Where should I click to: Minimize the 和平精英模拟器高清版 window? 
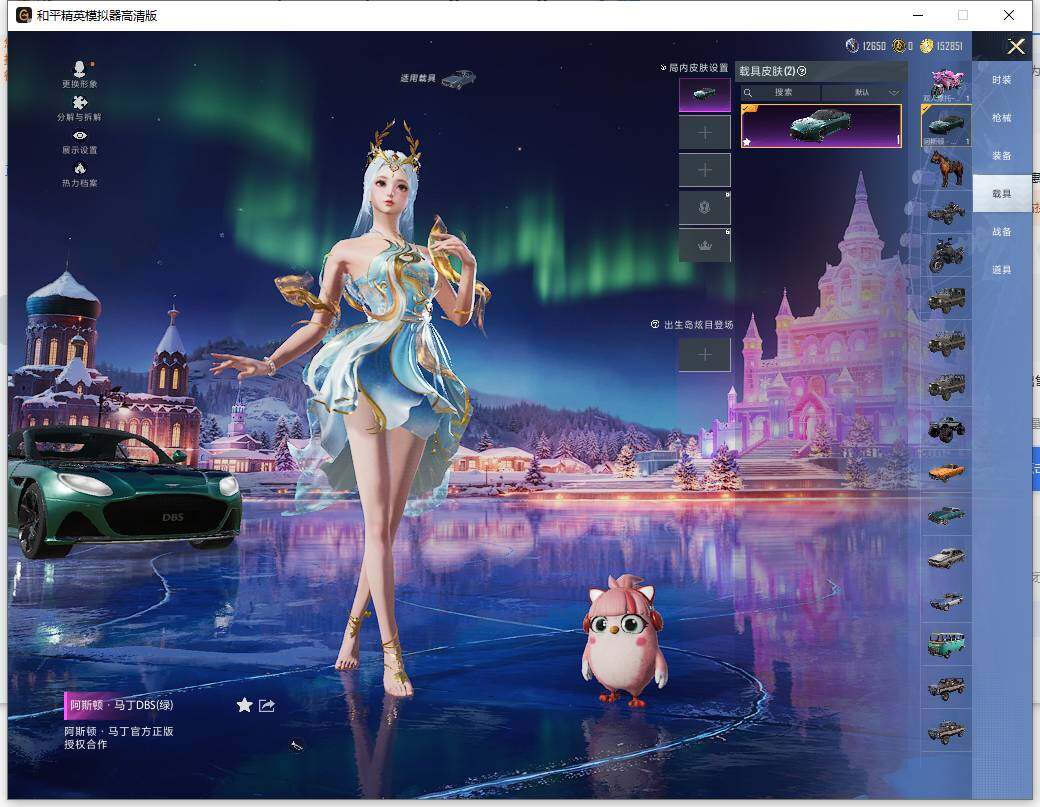pos(918,15)
